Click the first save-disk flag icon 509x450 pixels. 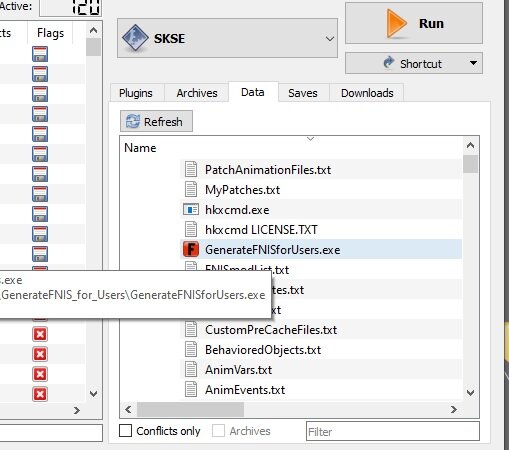[40, 54]
